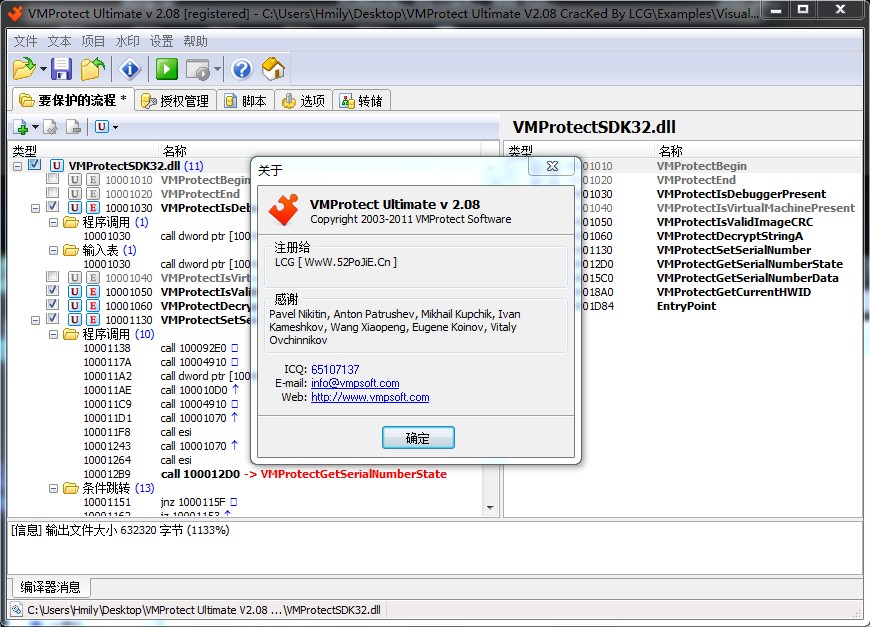Image resolution: width=870 pixels, height=627 pixels.
Task: Start compilation with the green play icon
Action: pos(166,69)
